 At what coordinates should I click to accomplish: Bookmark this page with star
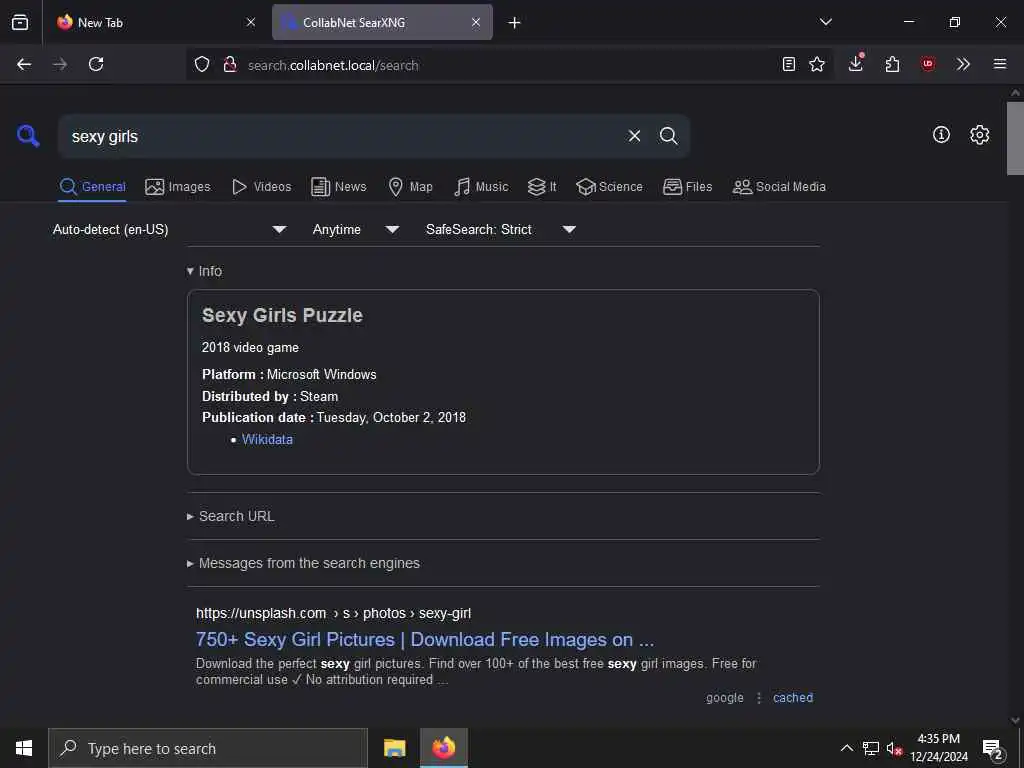pos(816,64)
